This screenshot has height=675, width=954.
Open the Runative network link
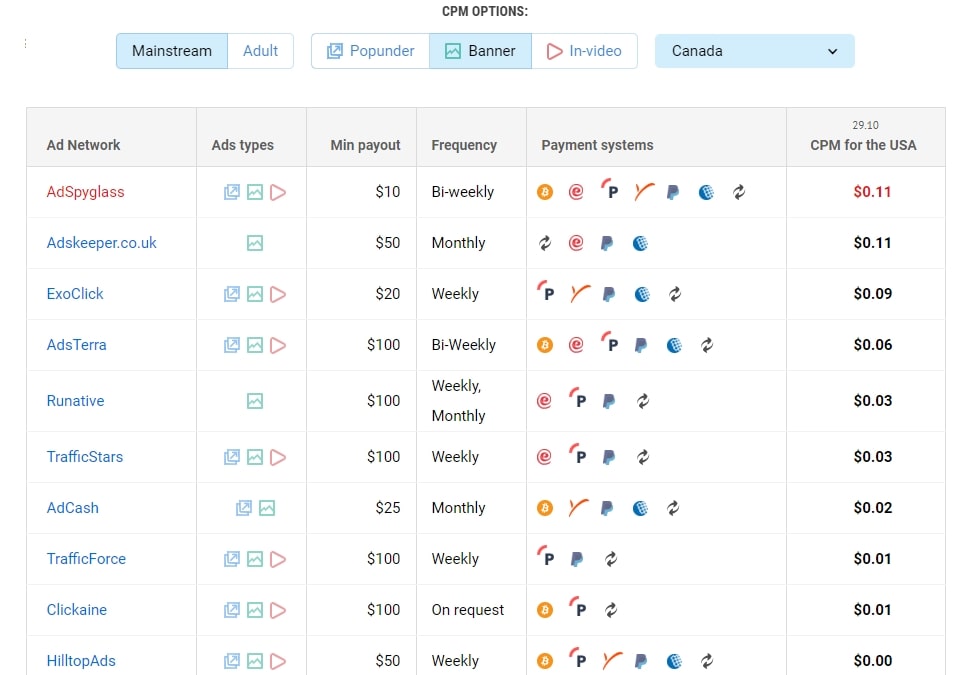coord(75,401)
